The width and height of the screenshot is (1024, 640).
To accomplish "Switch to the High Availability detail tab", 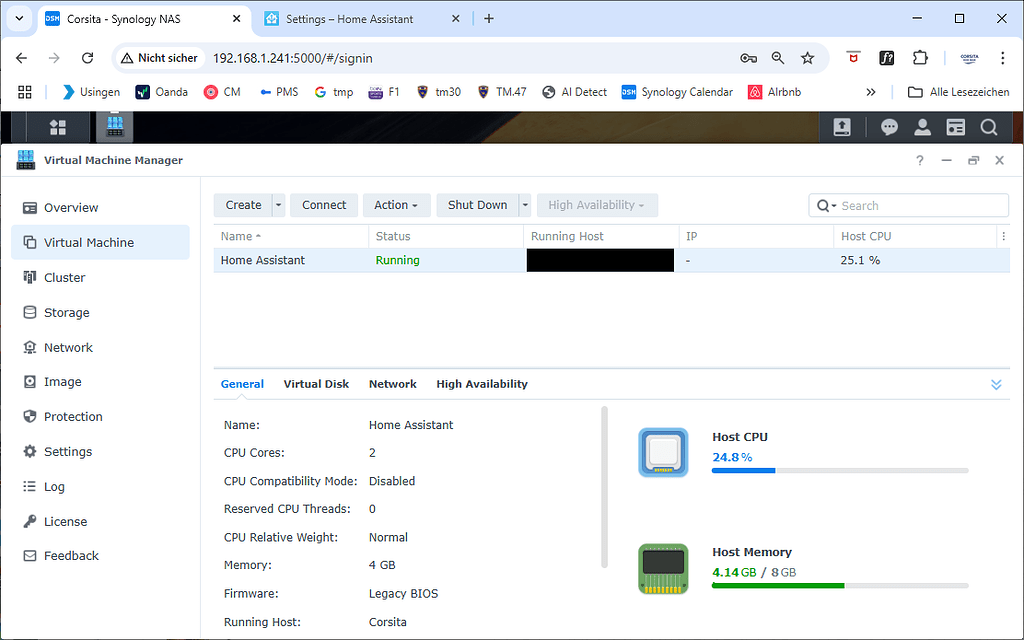I will tap(482, 384).
